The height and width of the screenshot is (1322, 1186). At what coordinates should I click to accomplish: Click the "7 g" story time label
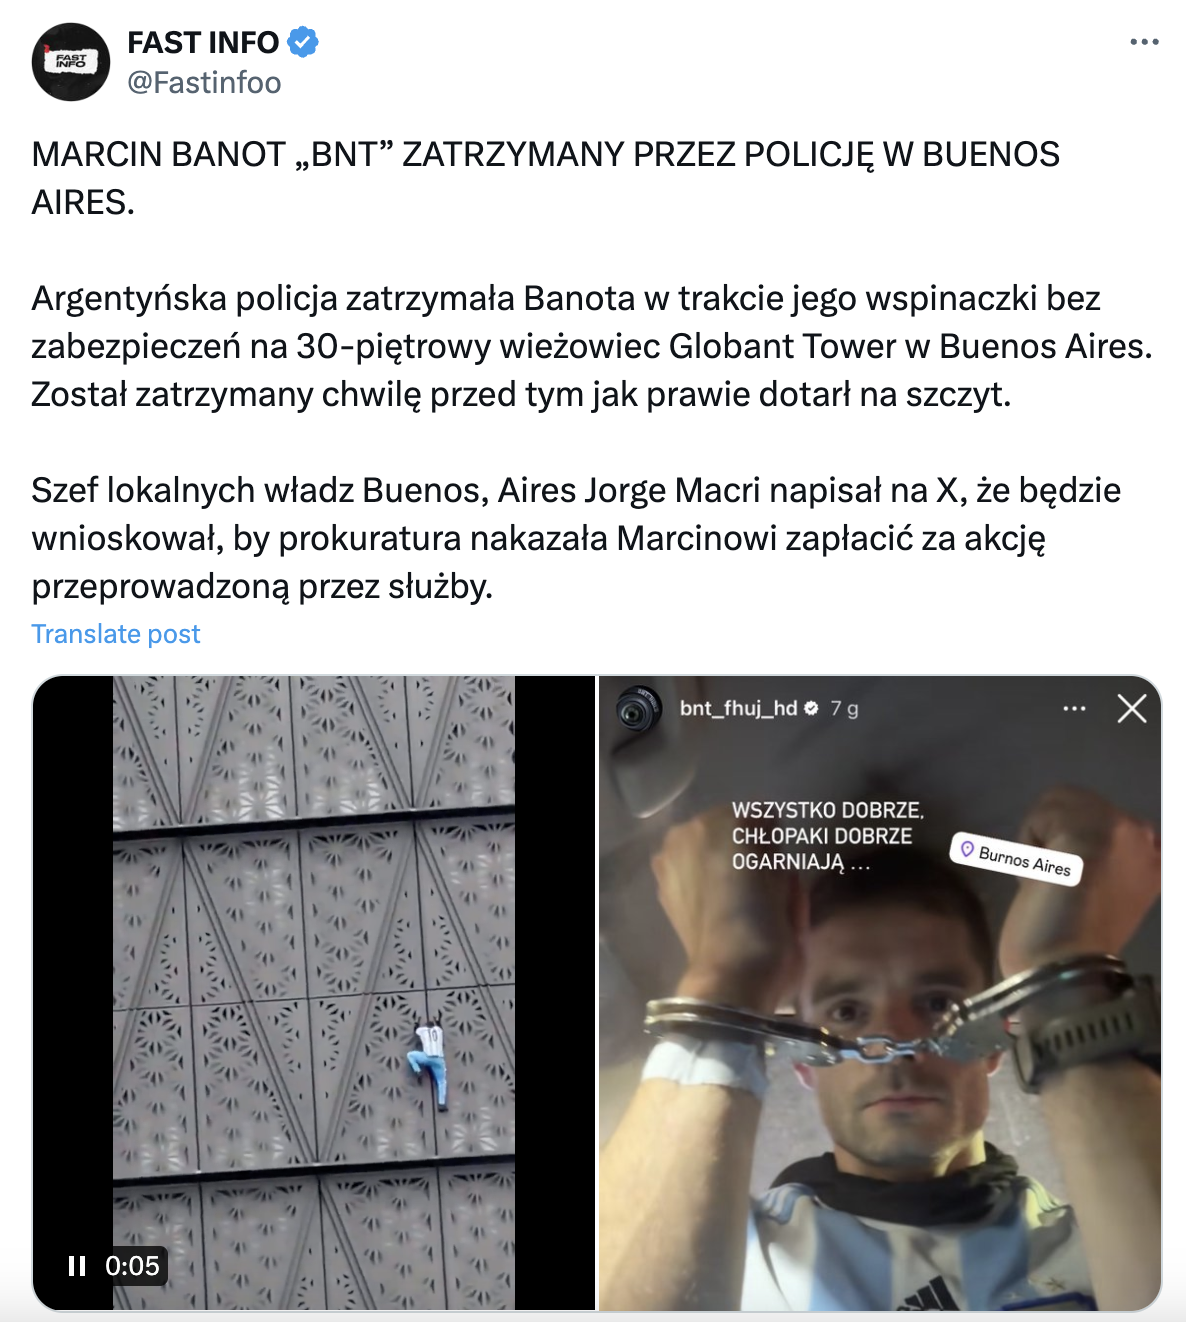pos(844,709)
